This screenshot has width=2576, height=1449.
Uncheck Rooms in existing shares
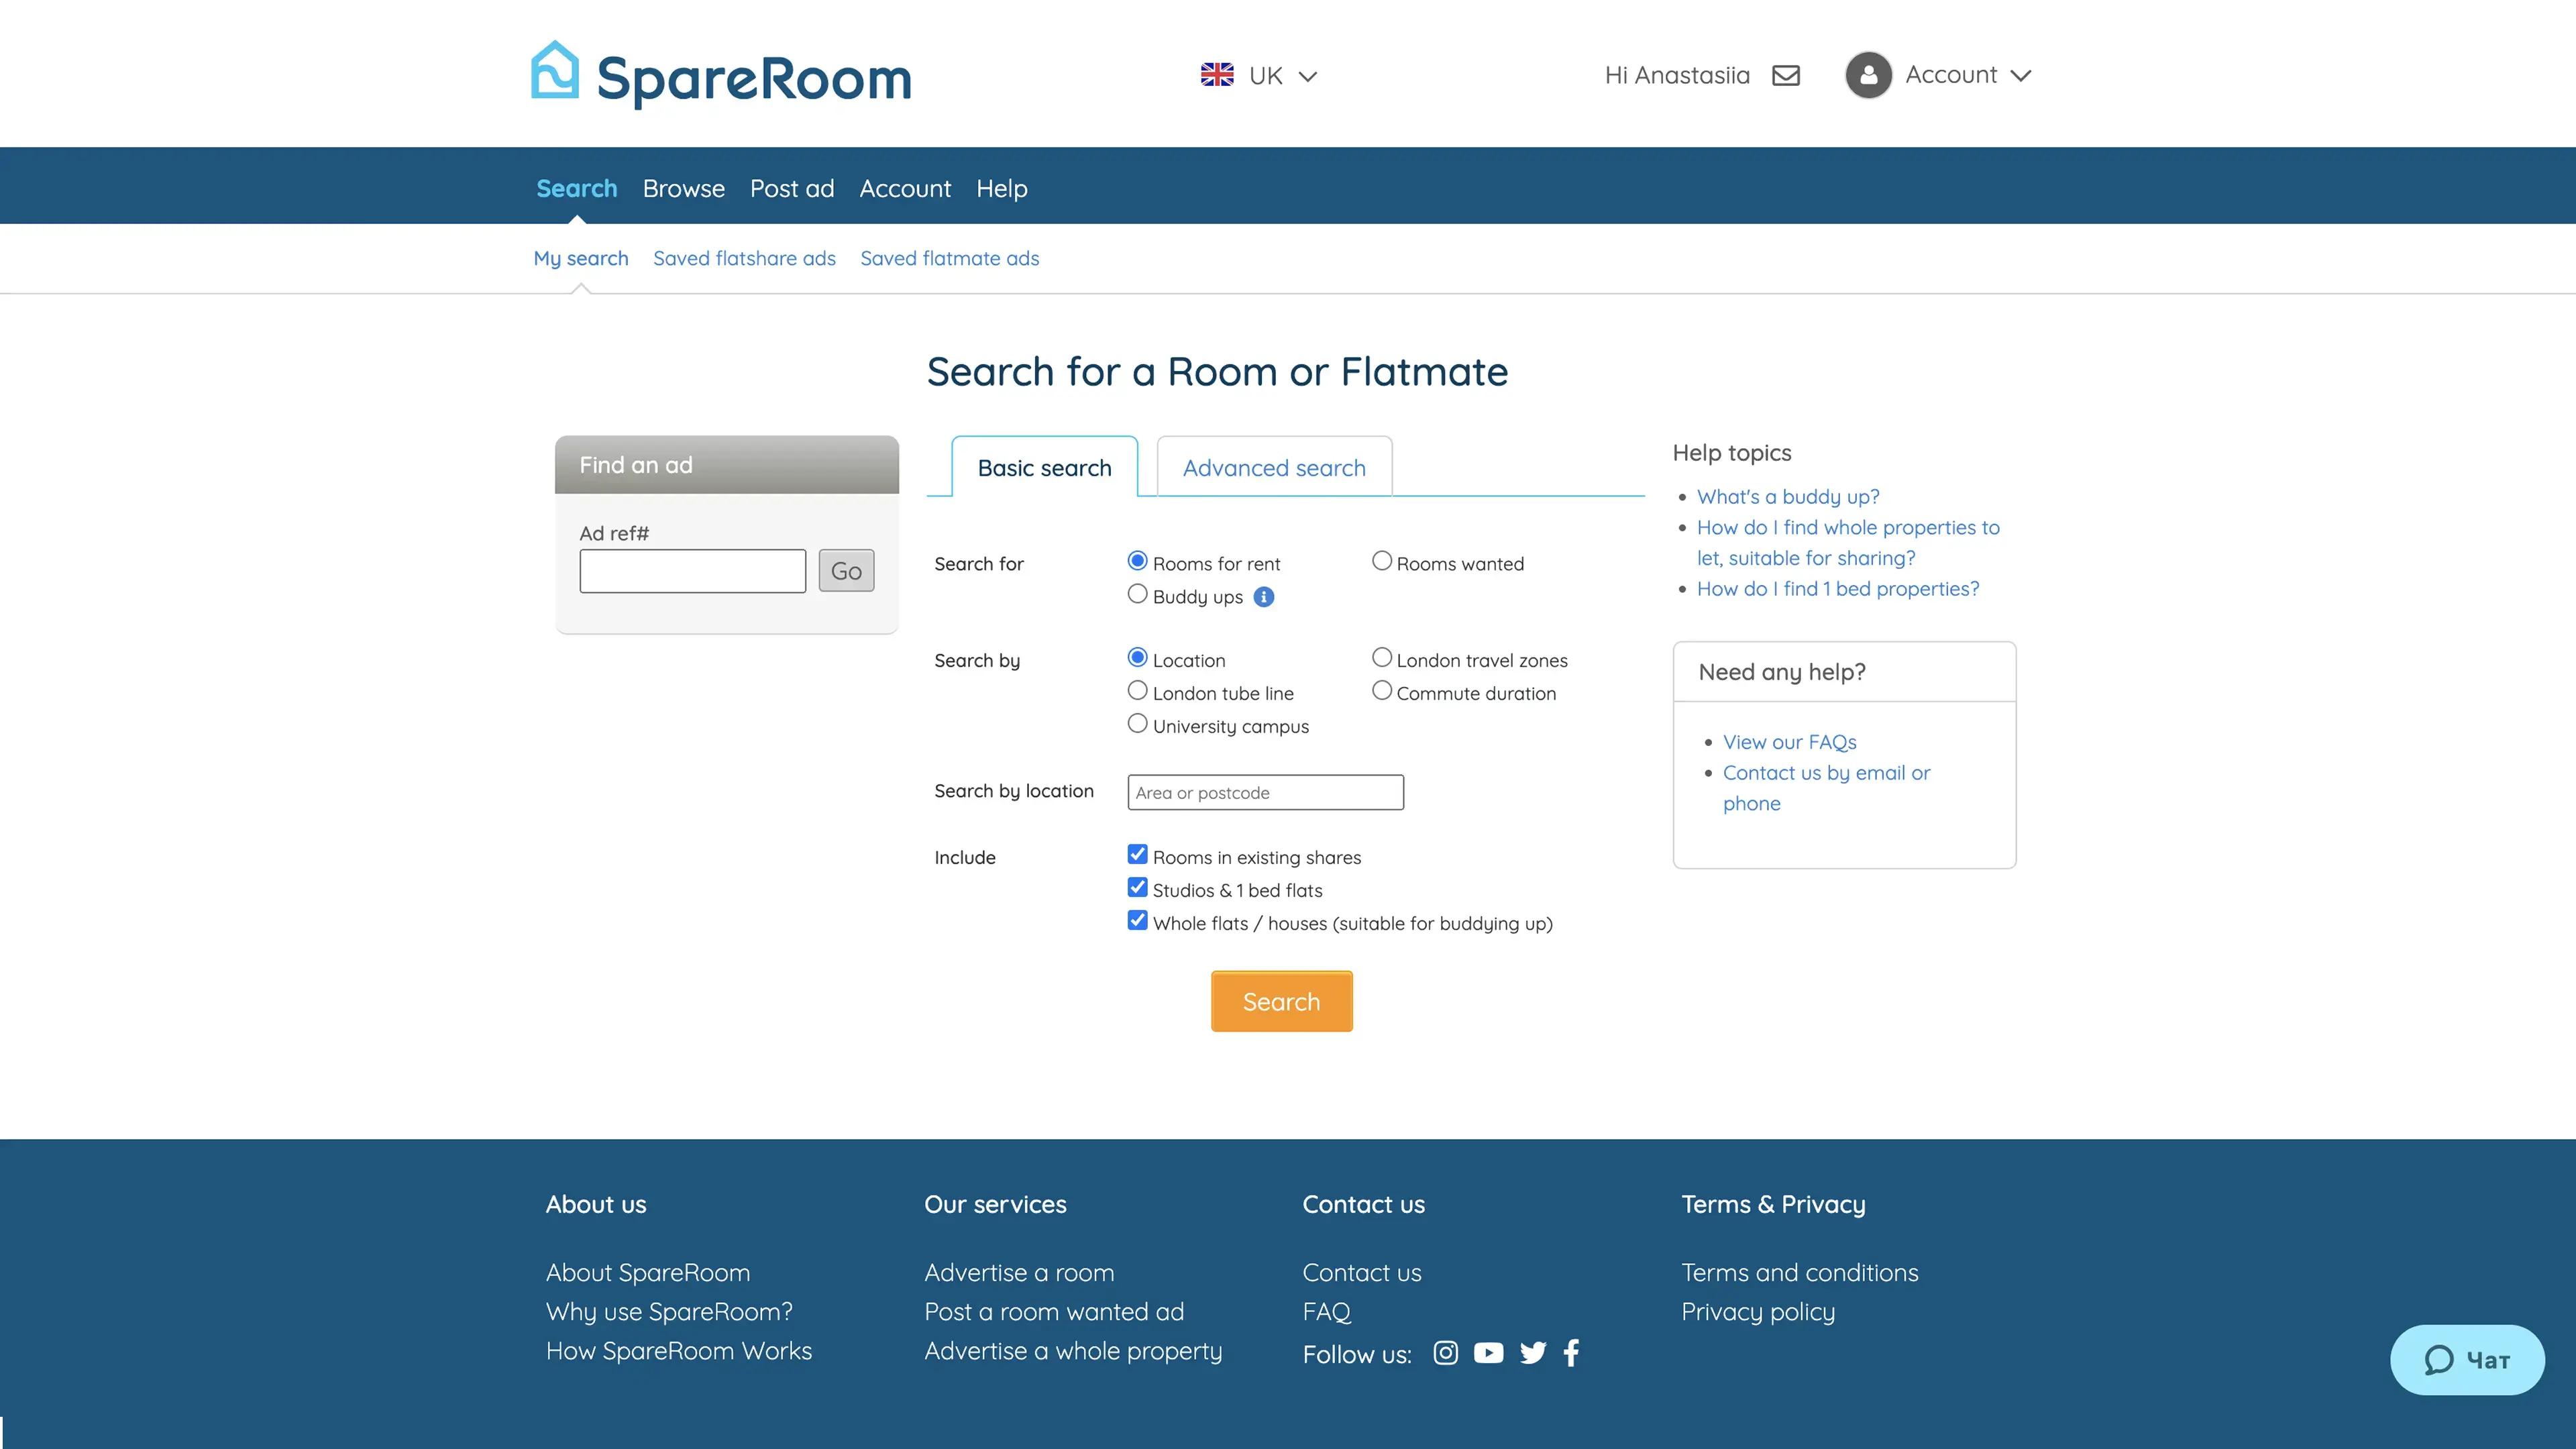coord(1137,855)
